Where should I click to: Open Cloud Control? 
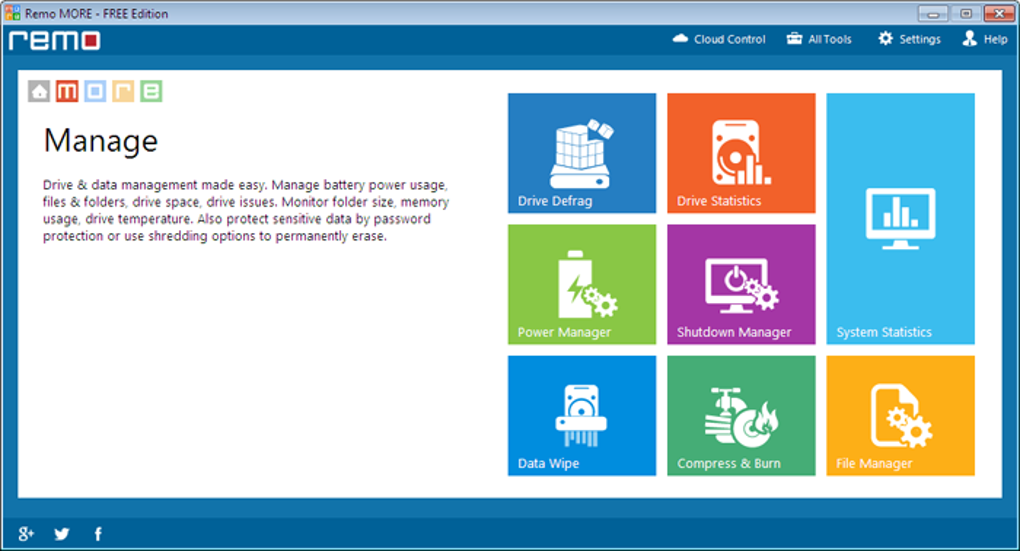[x=719, y=39]
